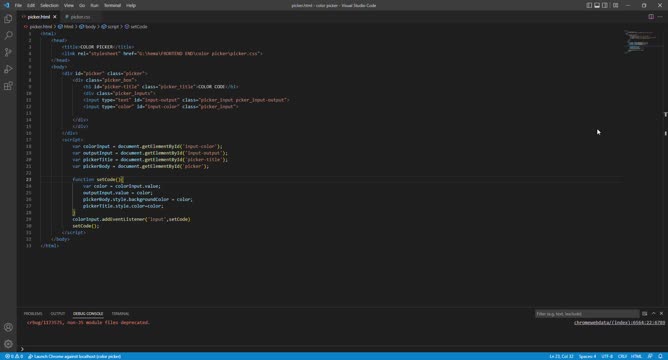The image size is (668, 360).
Task: Click Launch Chrome against localhost status item
Action: 75,356
